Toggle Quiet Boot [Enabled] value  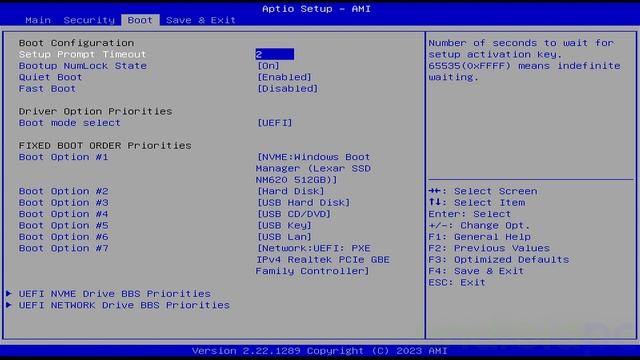pos(284,77)
